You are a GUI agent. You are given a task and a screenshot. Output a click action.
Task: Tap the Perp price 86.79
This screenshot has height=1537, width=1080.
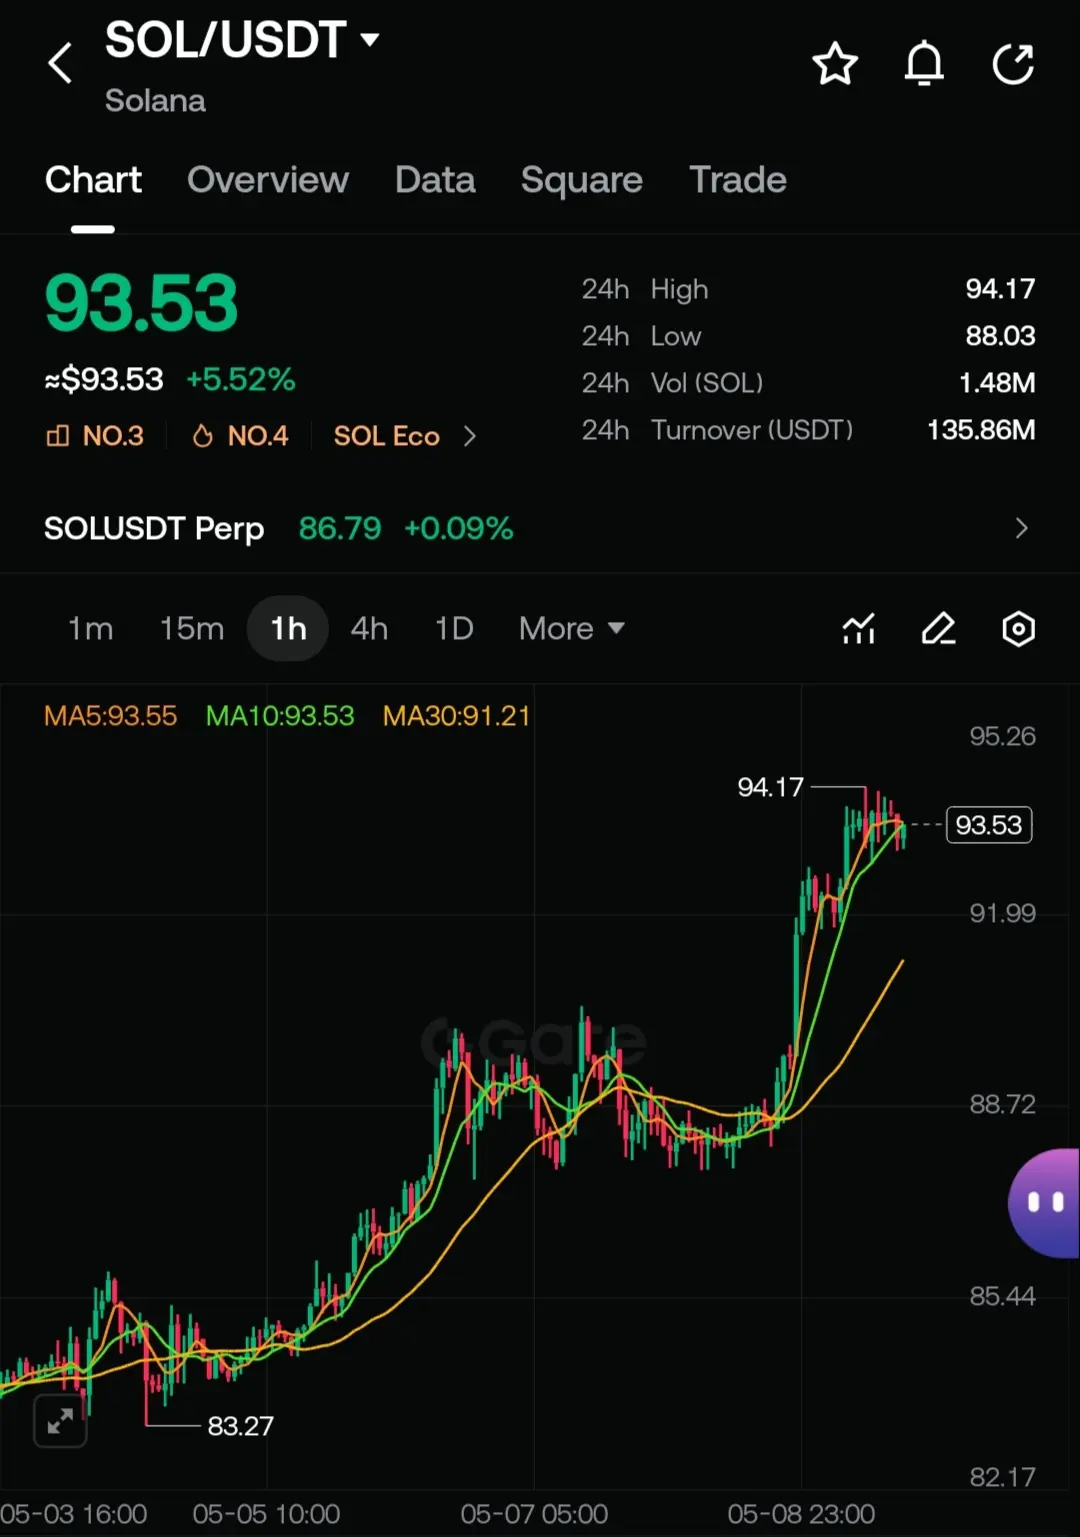coord(340,528)
